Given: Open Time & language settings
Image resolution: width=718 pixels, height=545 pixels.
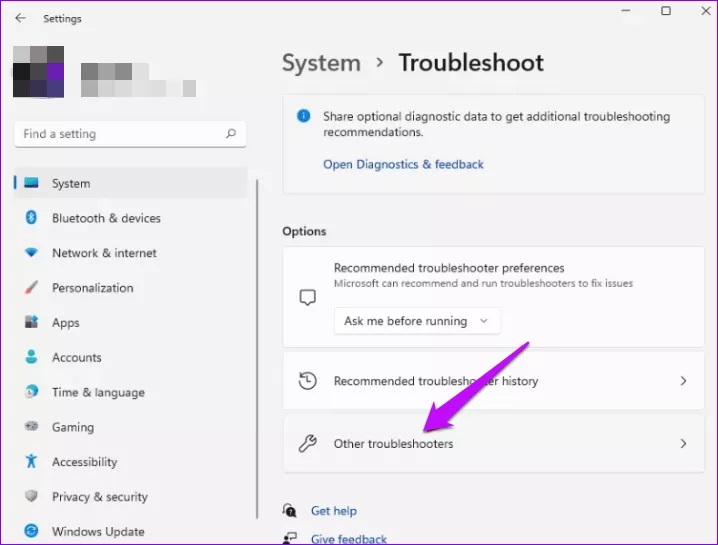Looking at the screenshot, I should pos(131,392).
